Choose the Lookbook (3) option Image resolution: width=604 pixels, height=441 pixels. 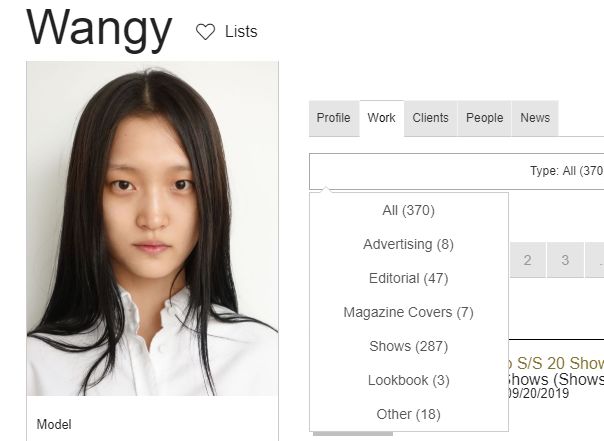tap(408, 380)
